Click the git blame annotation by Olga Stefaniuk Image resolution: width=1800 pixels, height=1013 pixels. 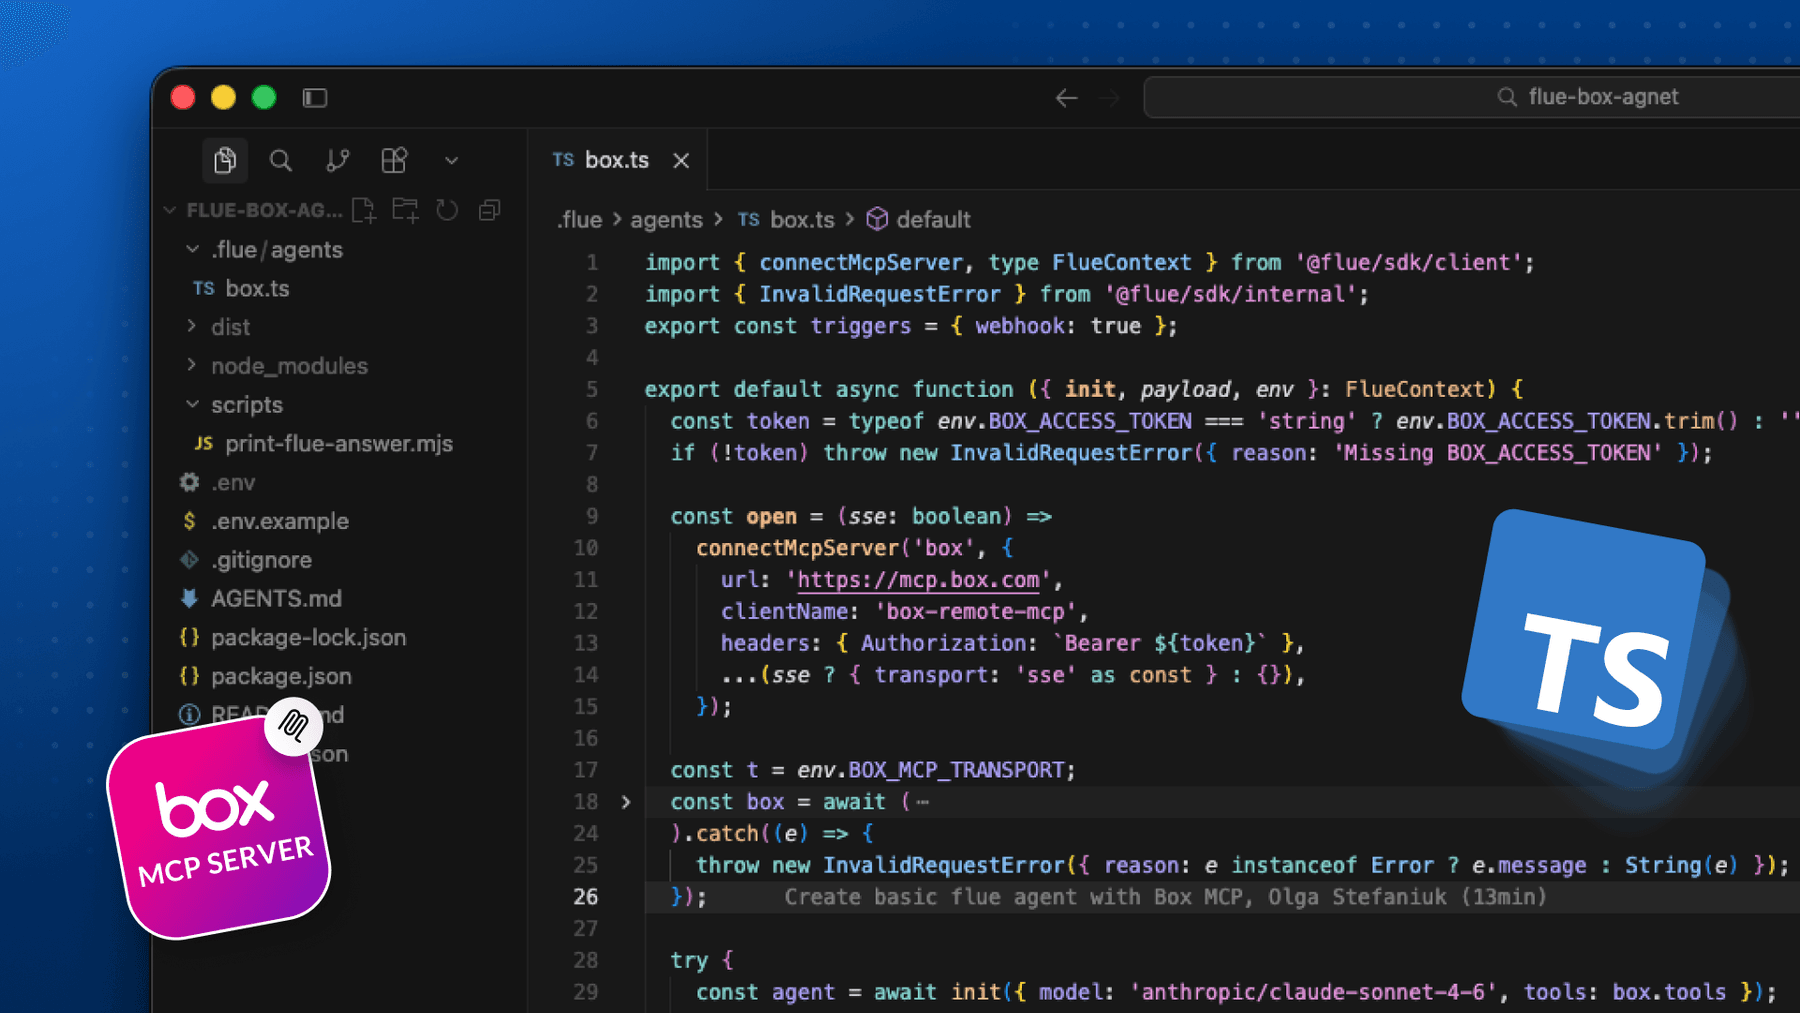(1165, 897)
